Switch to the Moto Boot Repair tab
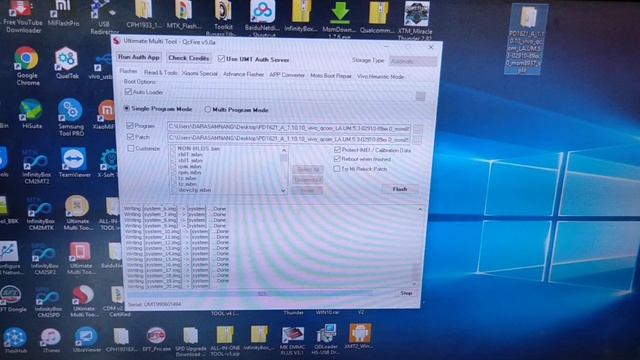Viewport: 640px width, 360px height. [x=331, y=76]
